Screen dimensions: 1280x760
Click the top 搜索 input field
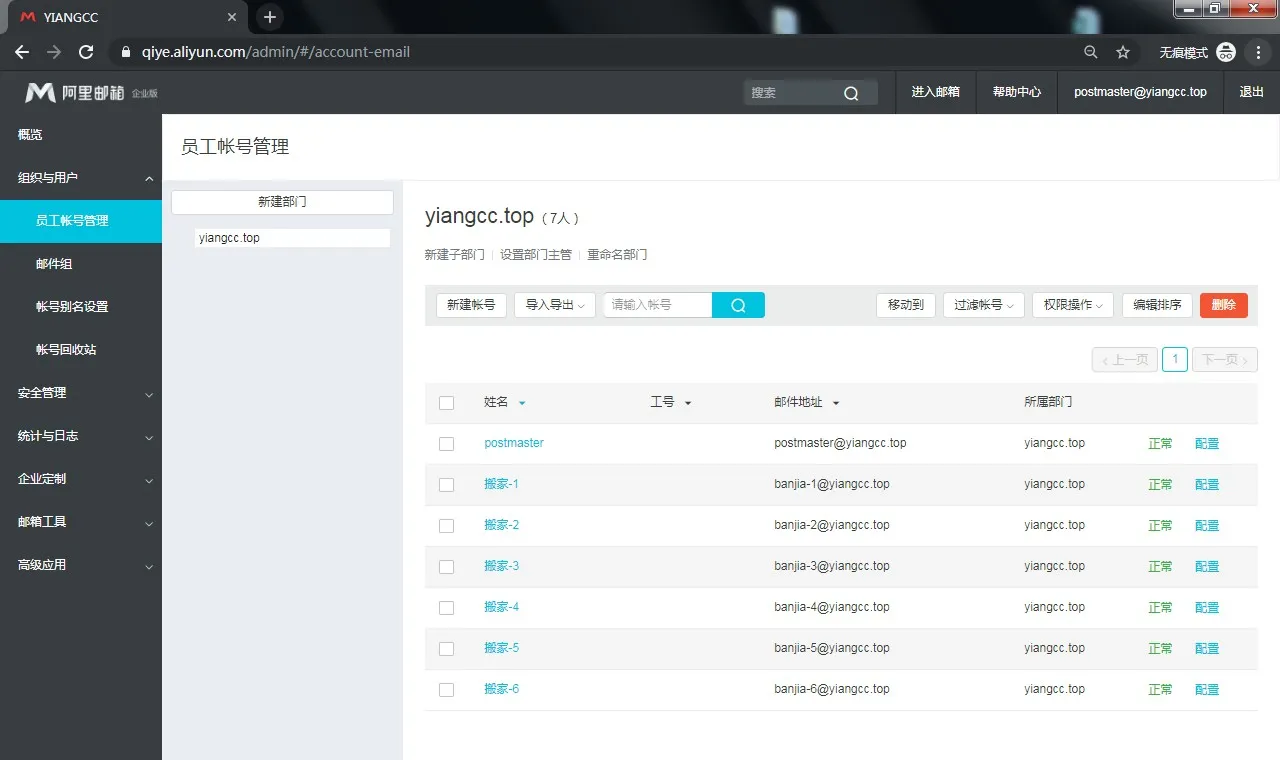click(x=792, y=93)
